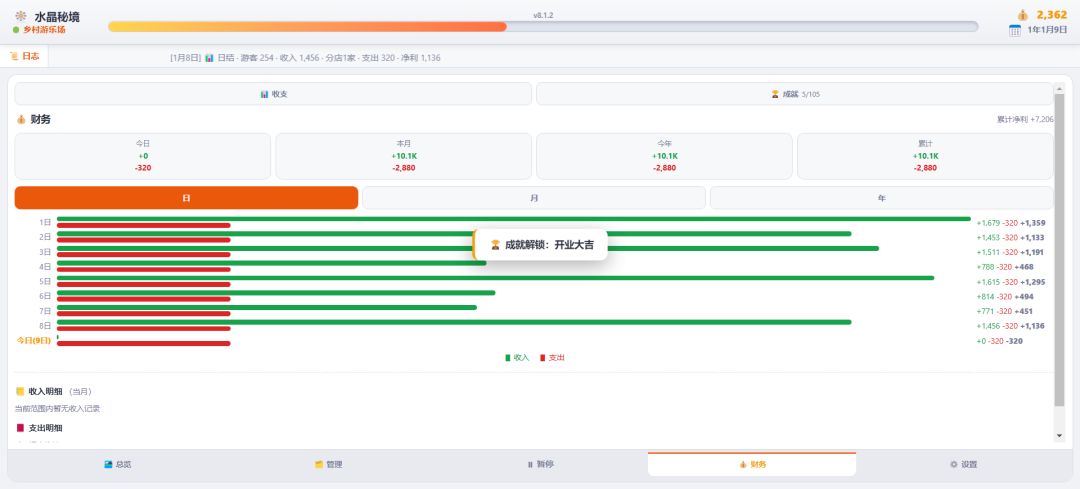The image size is (1080, 489).
Task: Open the 日志 log tab
Action: pyautogui.click(x=25, y=56)
